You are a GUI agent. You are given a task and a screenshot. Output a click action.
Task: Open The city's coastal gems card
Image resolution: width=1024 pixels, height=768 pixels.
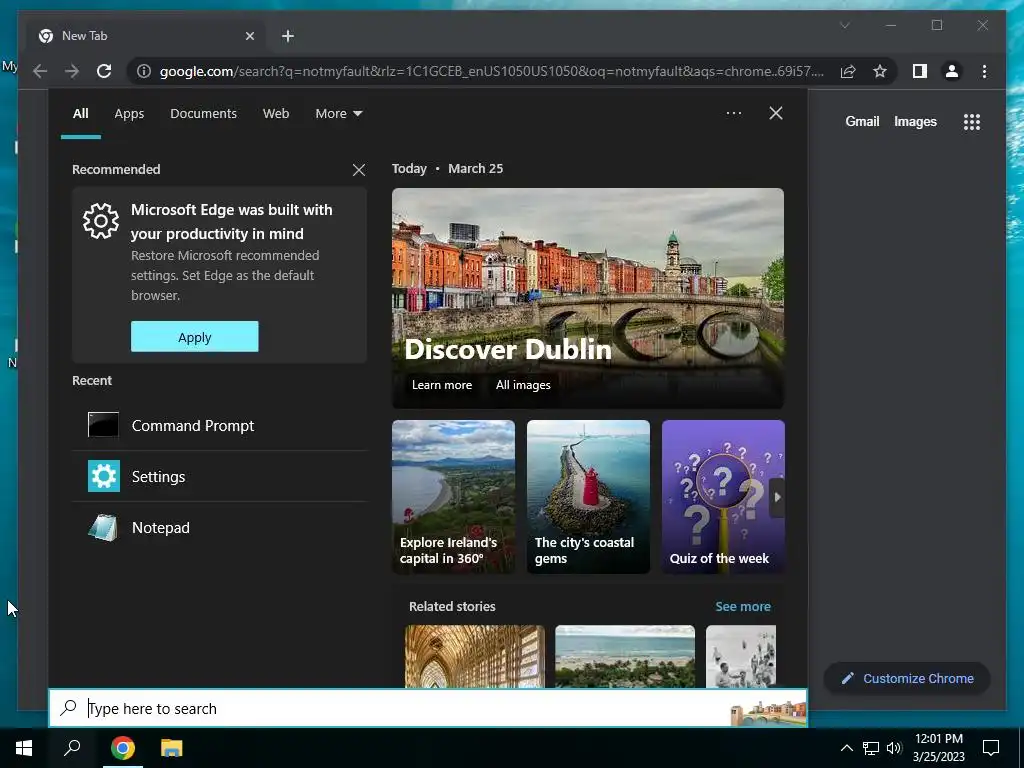pos(588,497)
